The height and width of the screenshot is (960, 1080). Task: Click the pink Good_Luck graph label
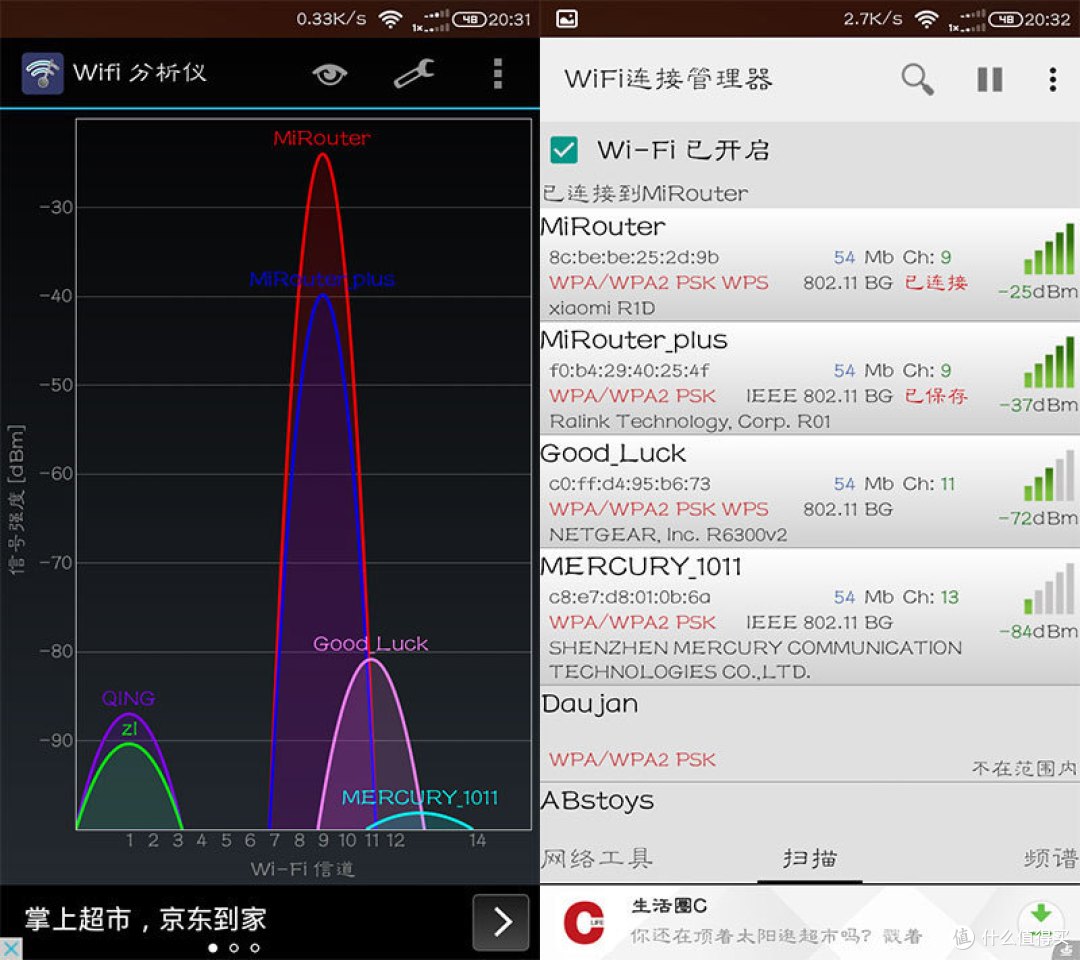click(371, 643)
